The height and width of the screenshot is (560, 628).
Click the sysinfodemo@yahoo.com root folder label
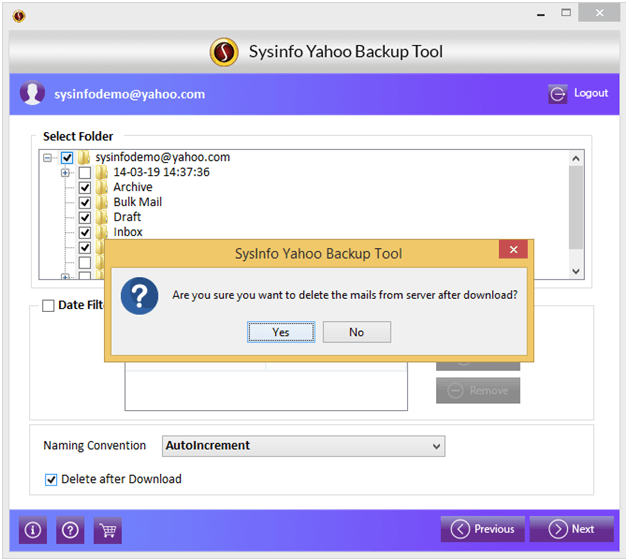[163, 157]
